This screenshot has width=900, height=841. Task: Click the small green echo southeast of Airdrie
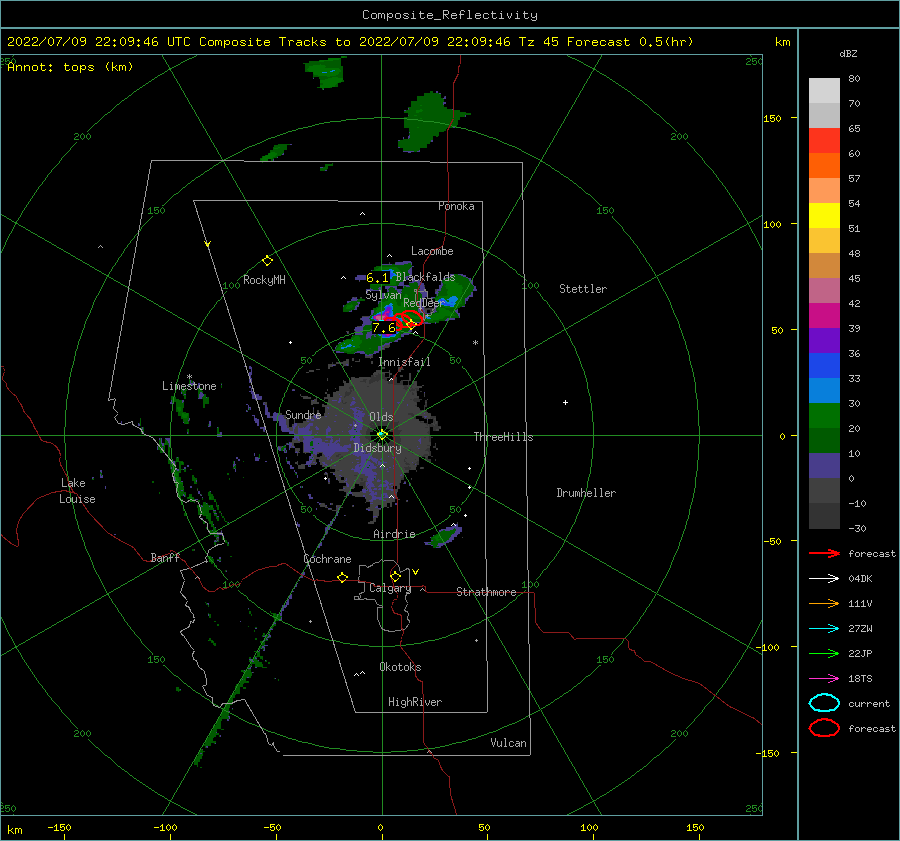click(446, 537)
